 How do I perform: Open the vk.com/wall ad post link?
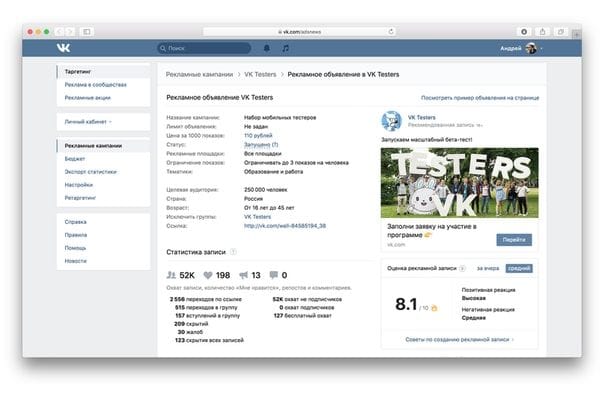(x=285, y=226)
